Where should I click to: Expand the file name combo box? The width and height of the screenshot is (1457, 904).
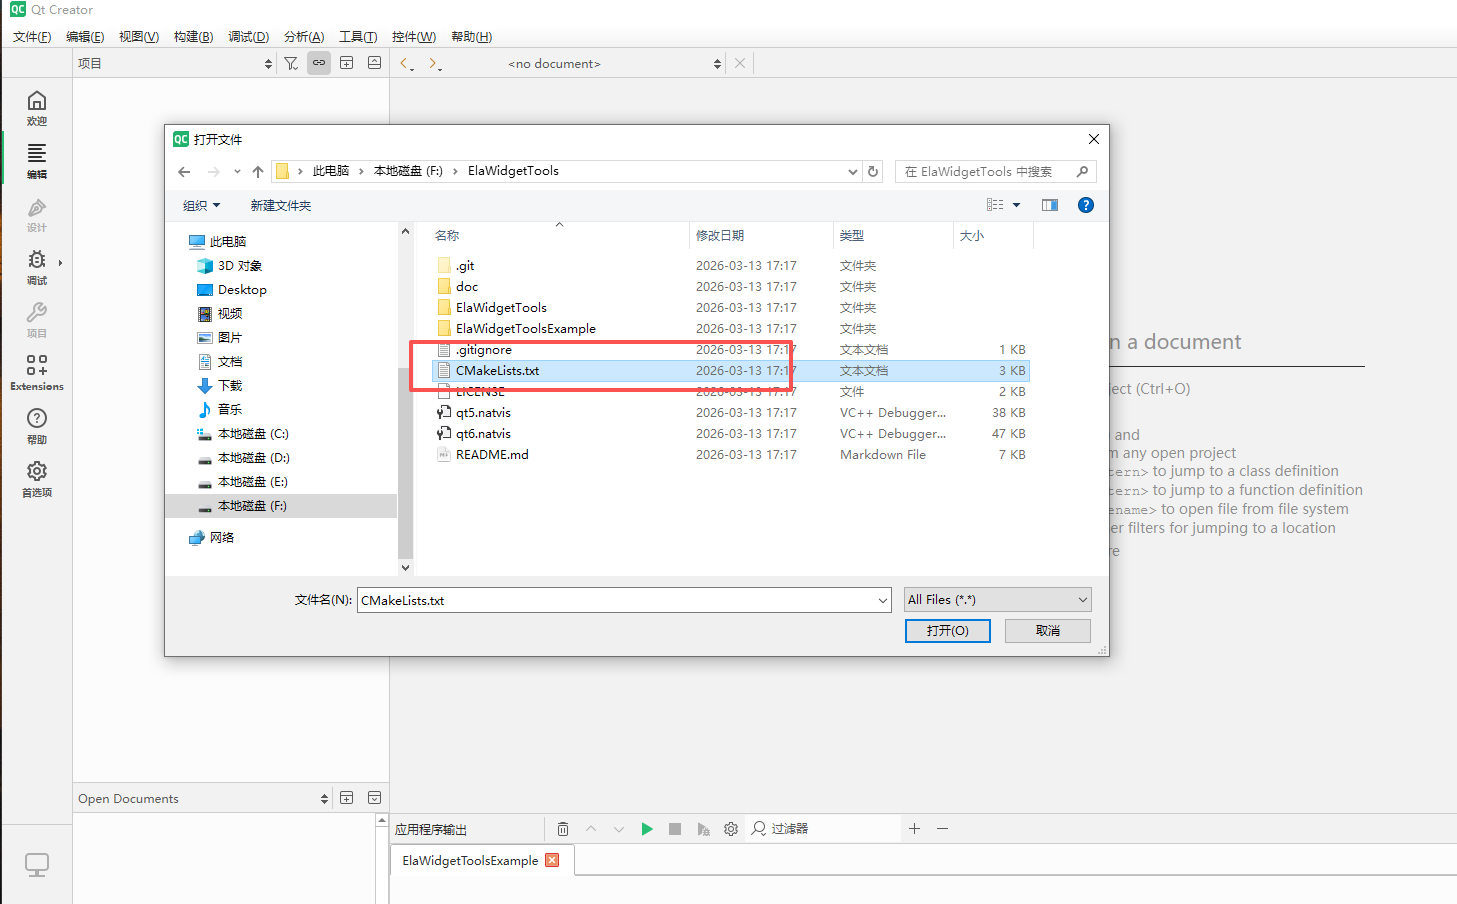[883, 600]
